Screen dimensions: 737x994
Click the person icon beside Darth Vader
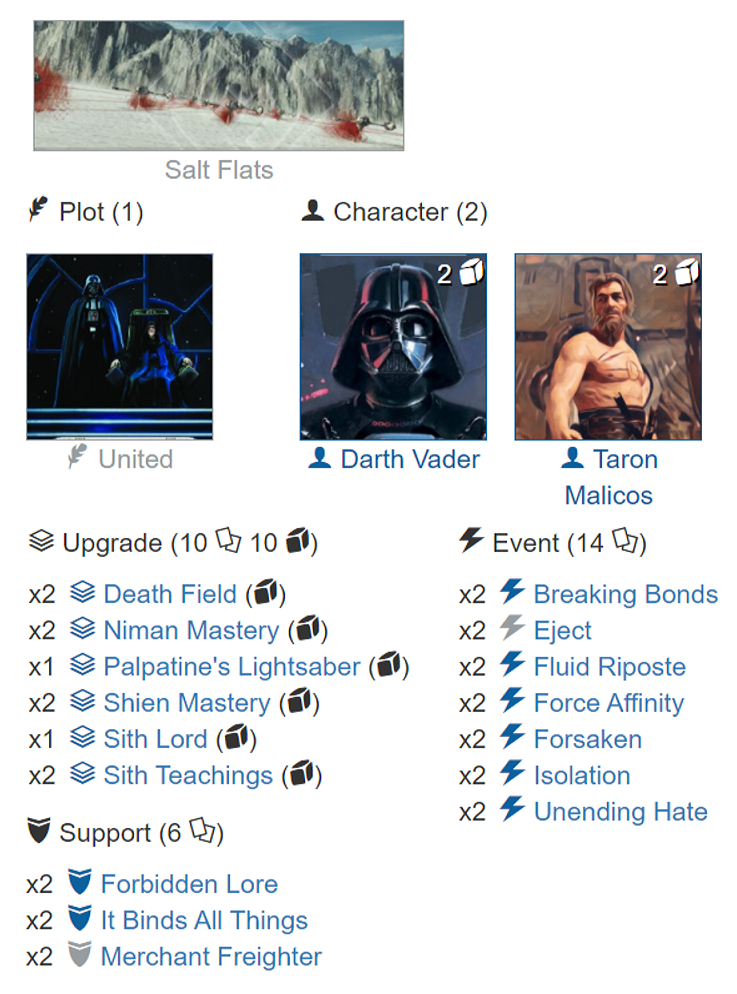[x=319, y=460]
